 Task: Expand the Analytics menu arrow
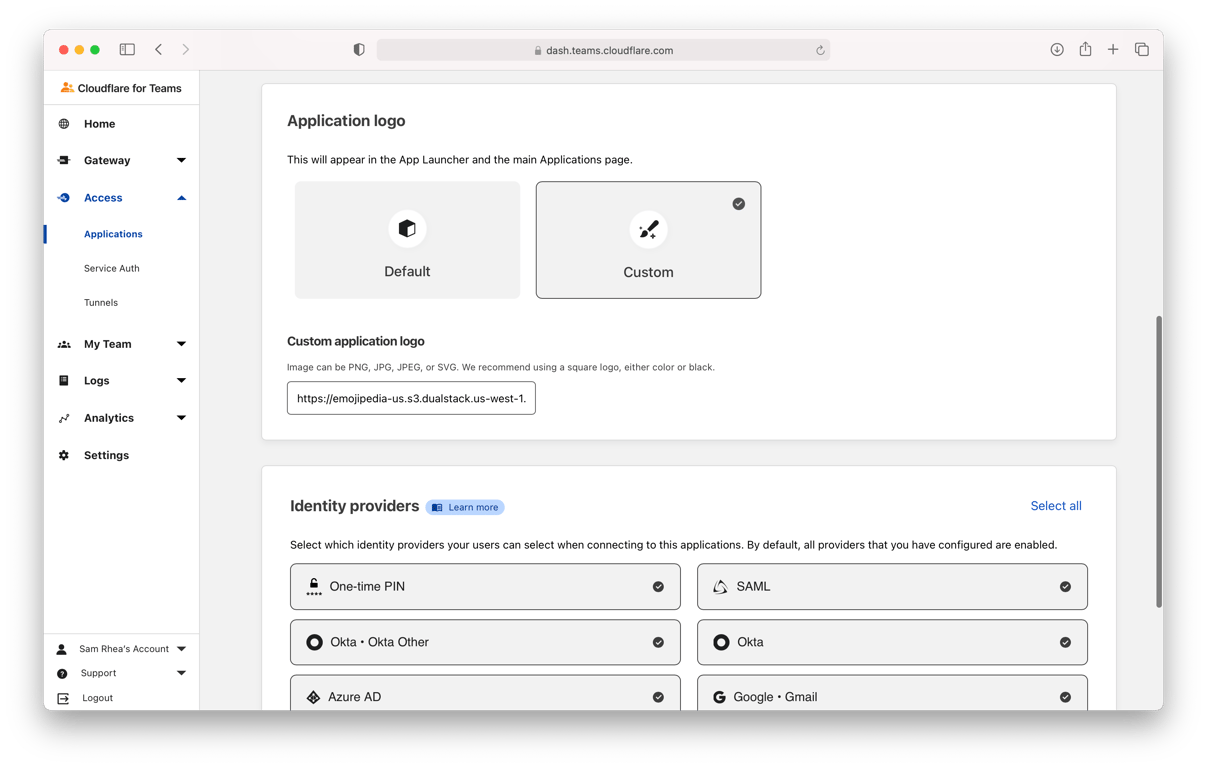coord(181,418)
